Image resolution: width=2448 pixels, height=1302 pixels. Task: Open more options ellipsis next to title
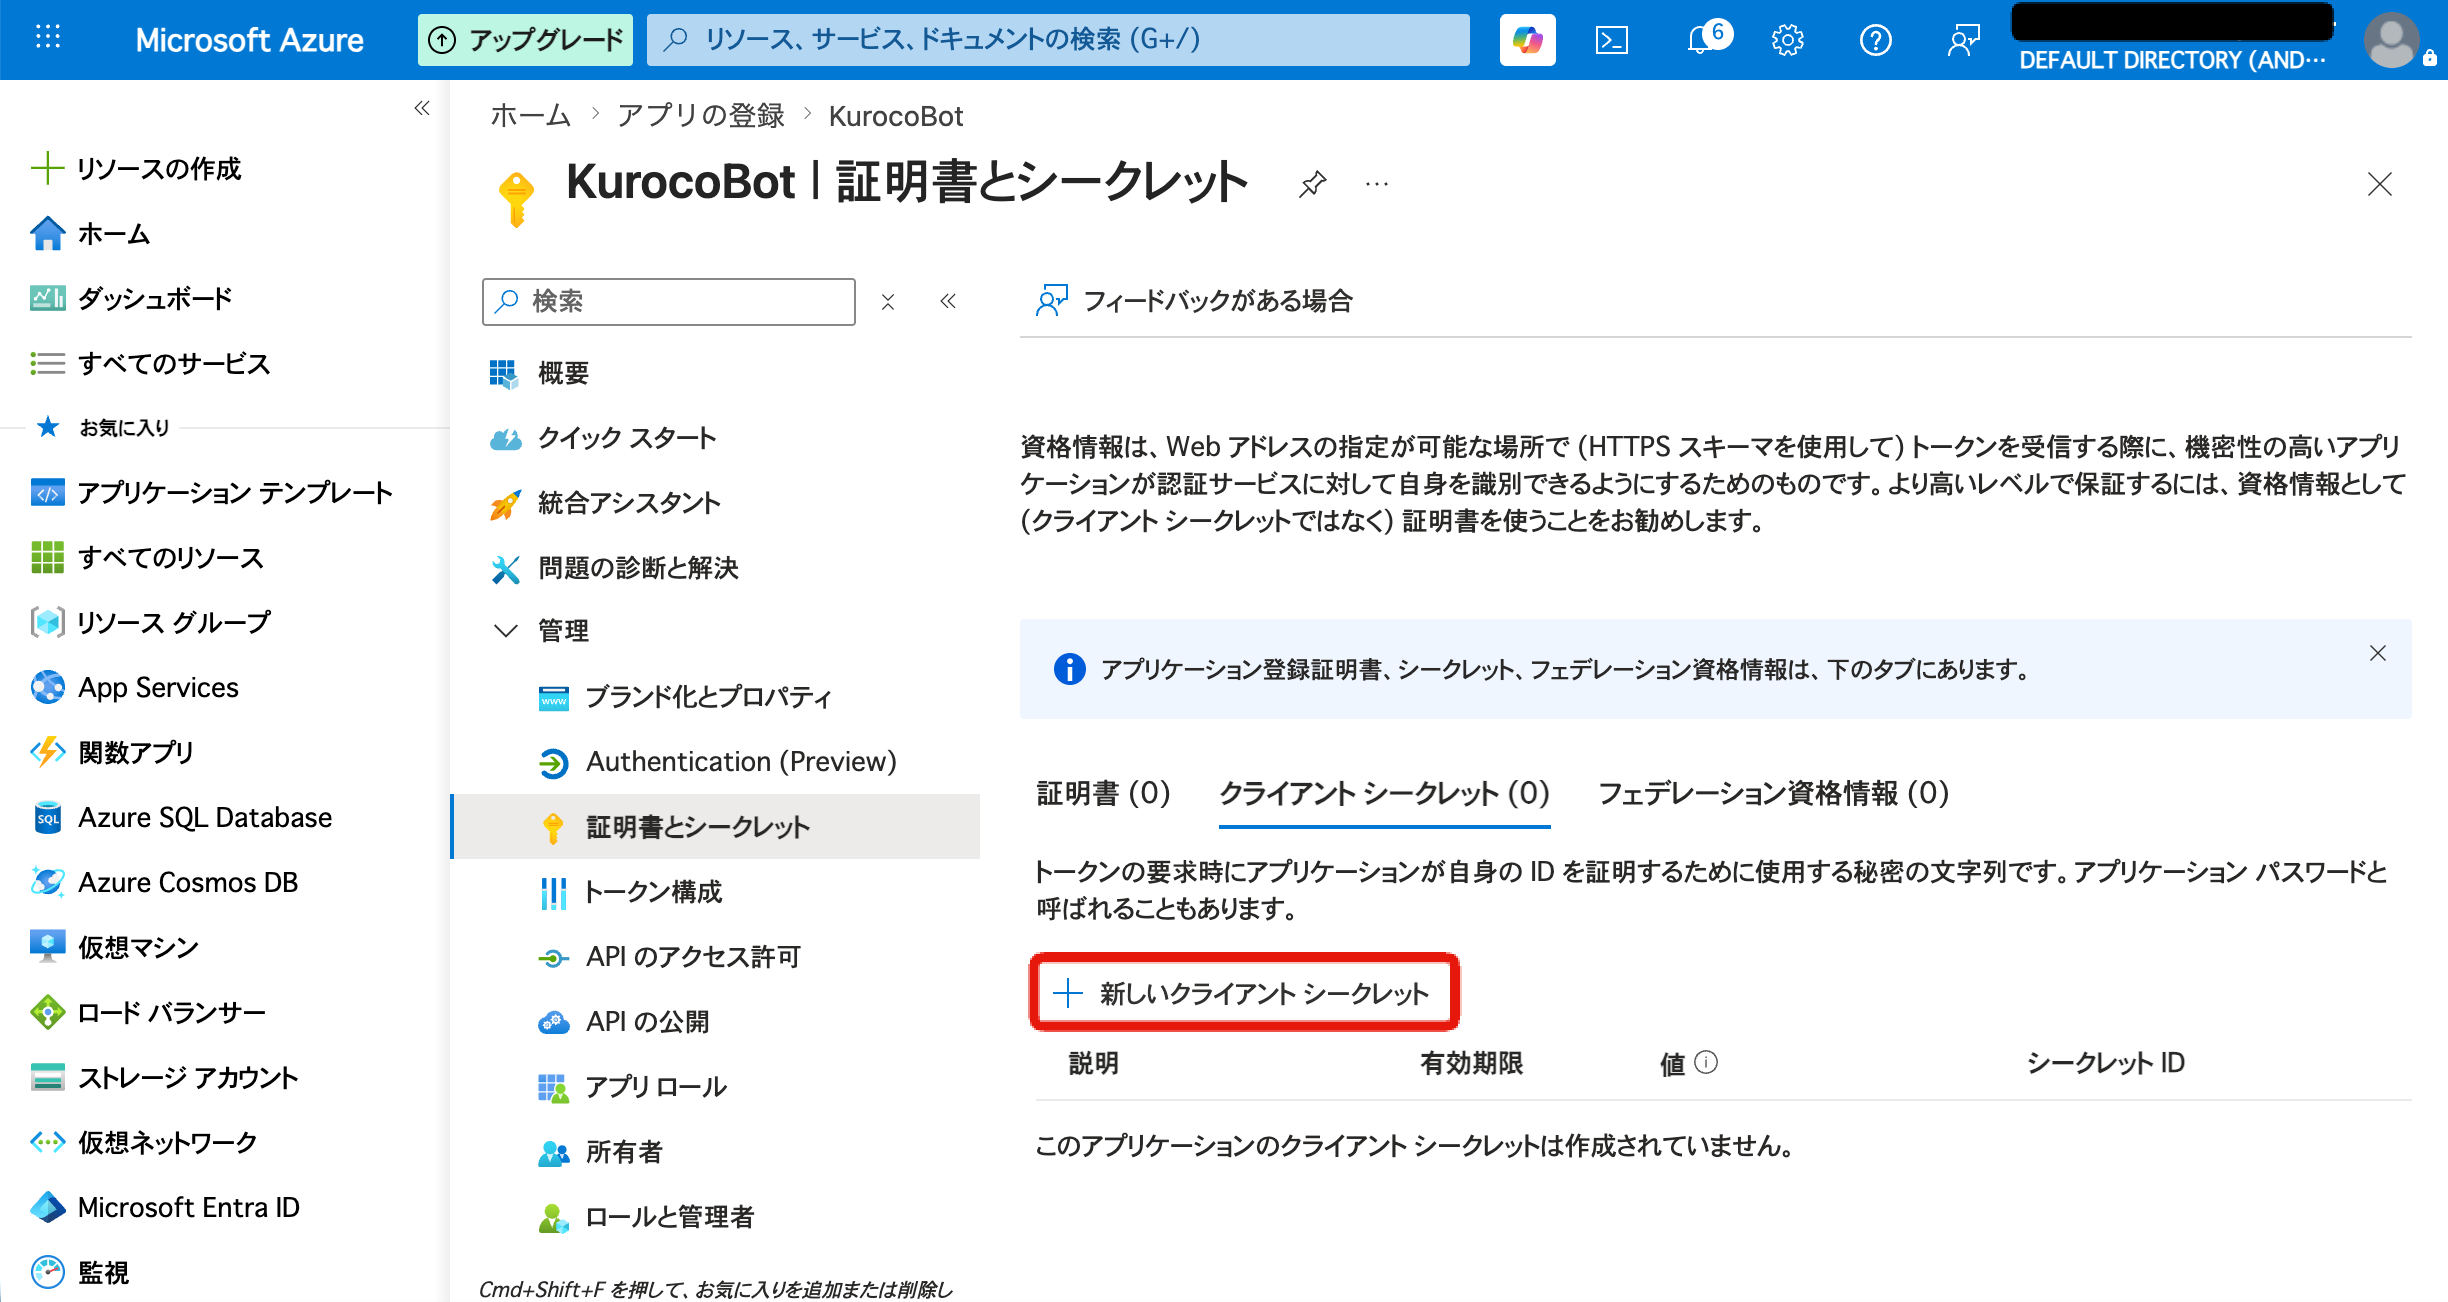click(x=1377, y=184)
